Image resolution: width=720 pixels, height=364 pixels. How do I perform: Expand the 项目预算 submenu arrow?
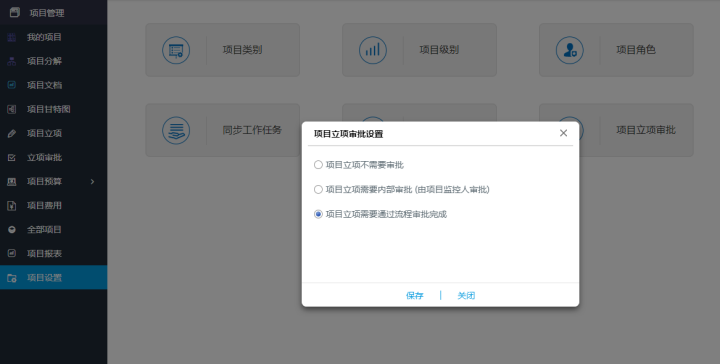[92, 182]
